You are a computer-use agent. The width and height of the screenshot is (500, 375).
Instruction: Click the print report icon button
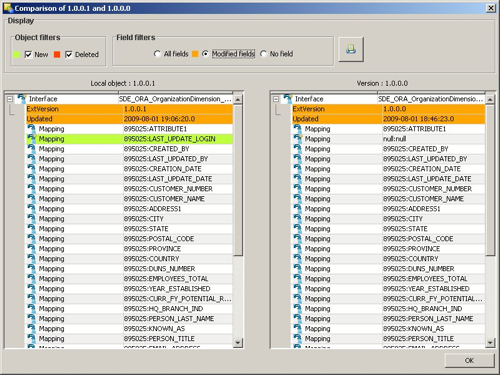coord(351,49)
